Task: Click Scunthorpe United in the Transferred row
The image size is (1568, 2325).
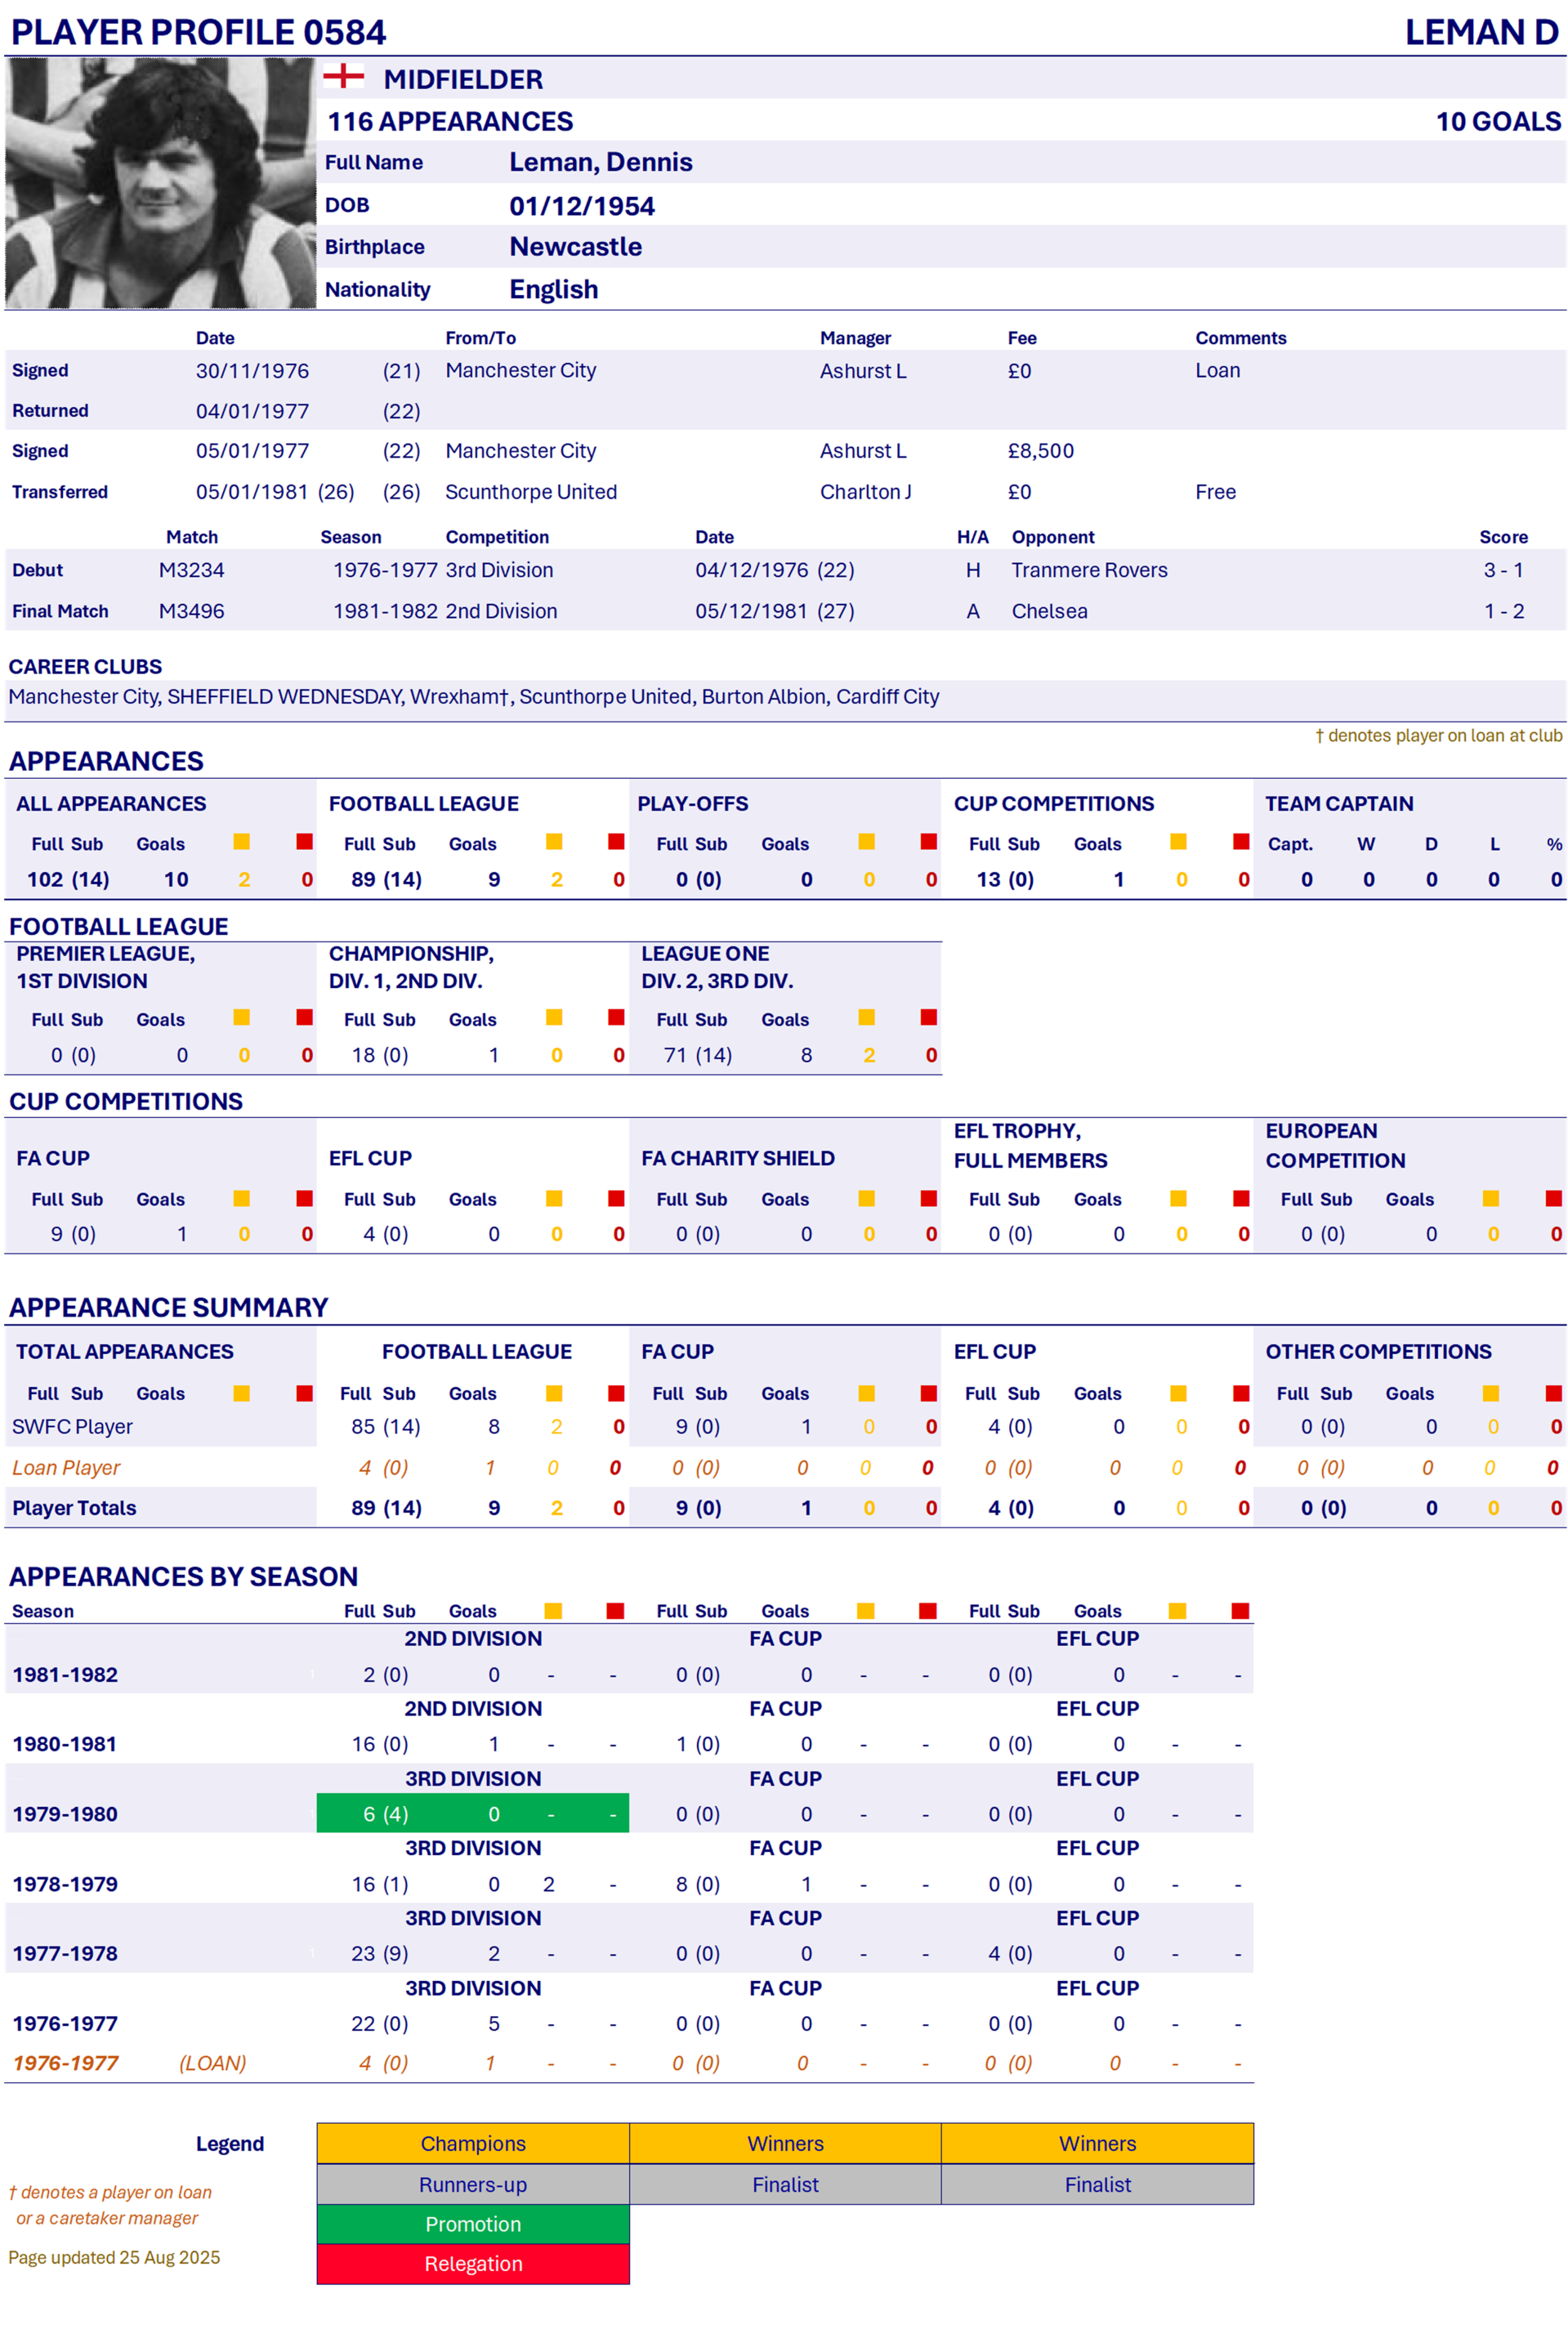Action: pyautogui.click(x=531, y=492)
